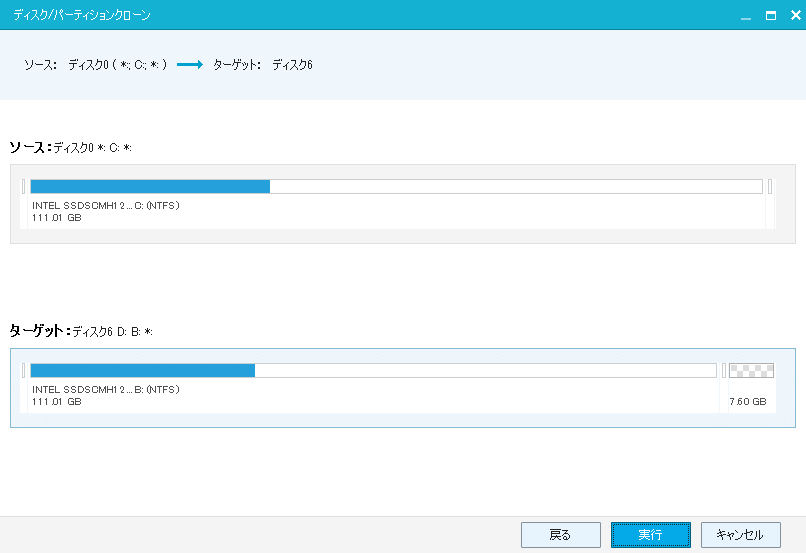The image size is (806, 553).
Task: Click the 実行 (Execute) button
Action: [x=650, y=535]
